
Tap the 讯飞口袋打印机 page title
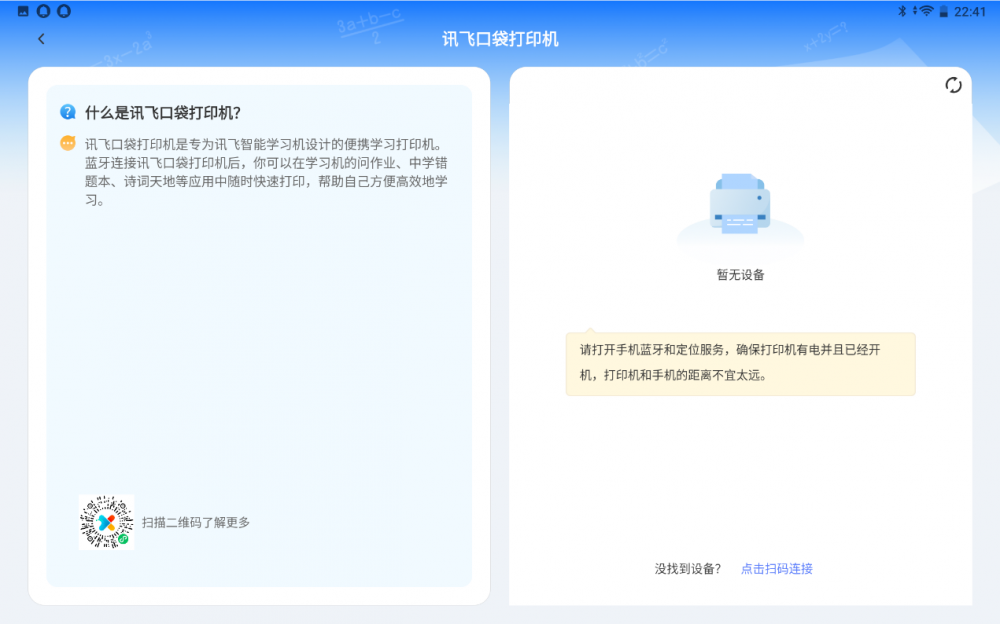pyautogui.click(x=500, y=39)
